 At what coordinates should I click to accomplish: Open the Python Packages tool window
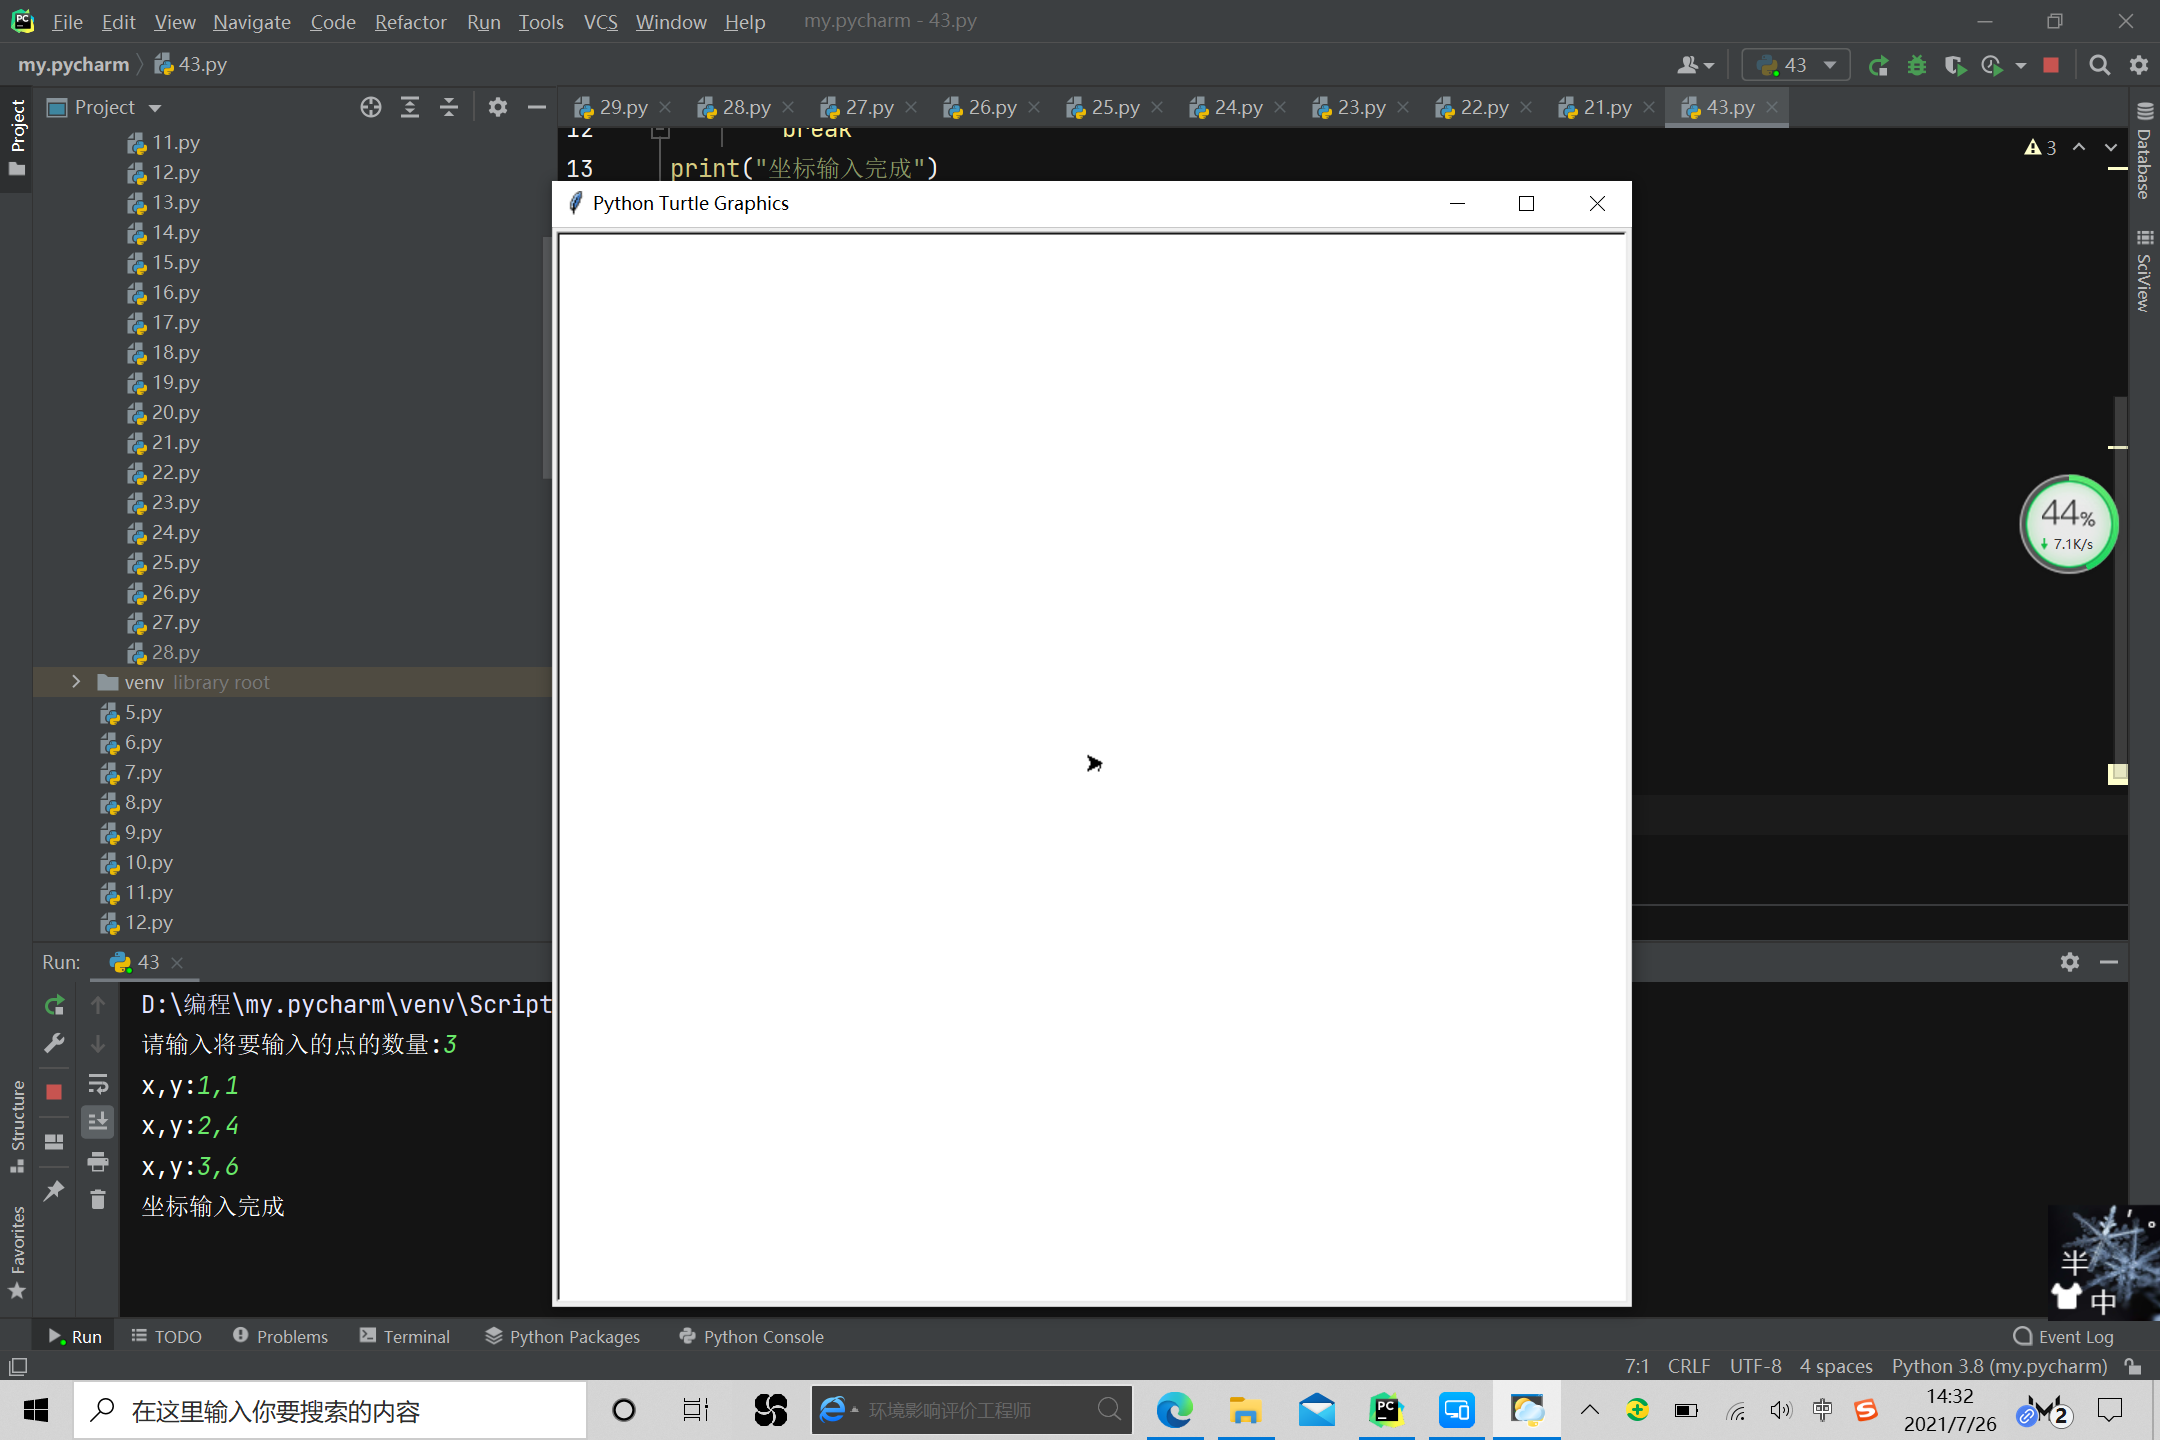click(x=562, y=1337)
